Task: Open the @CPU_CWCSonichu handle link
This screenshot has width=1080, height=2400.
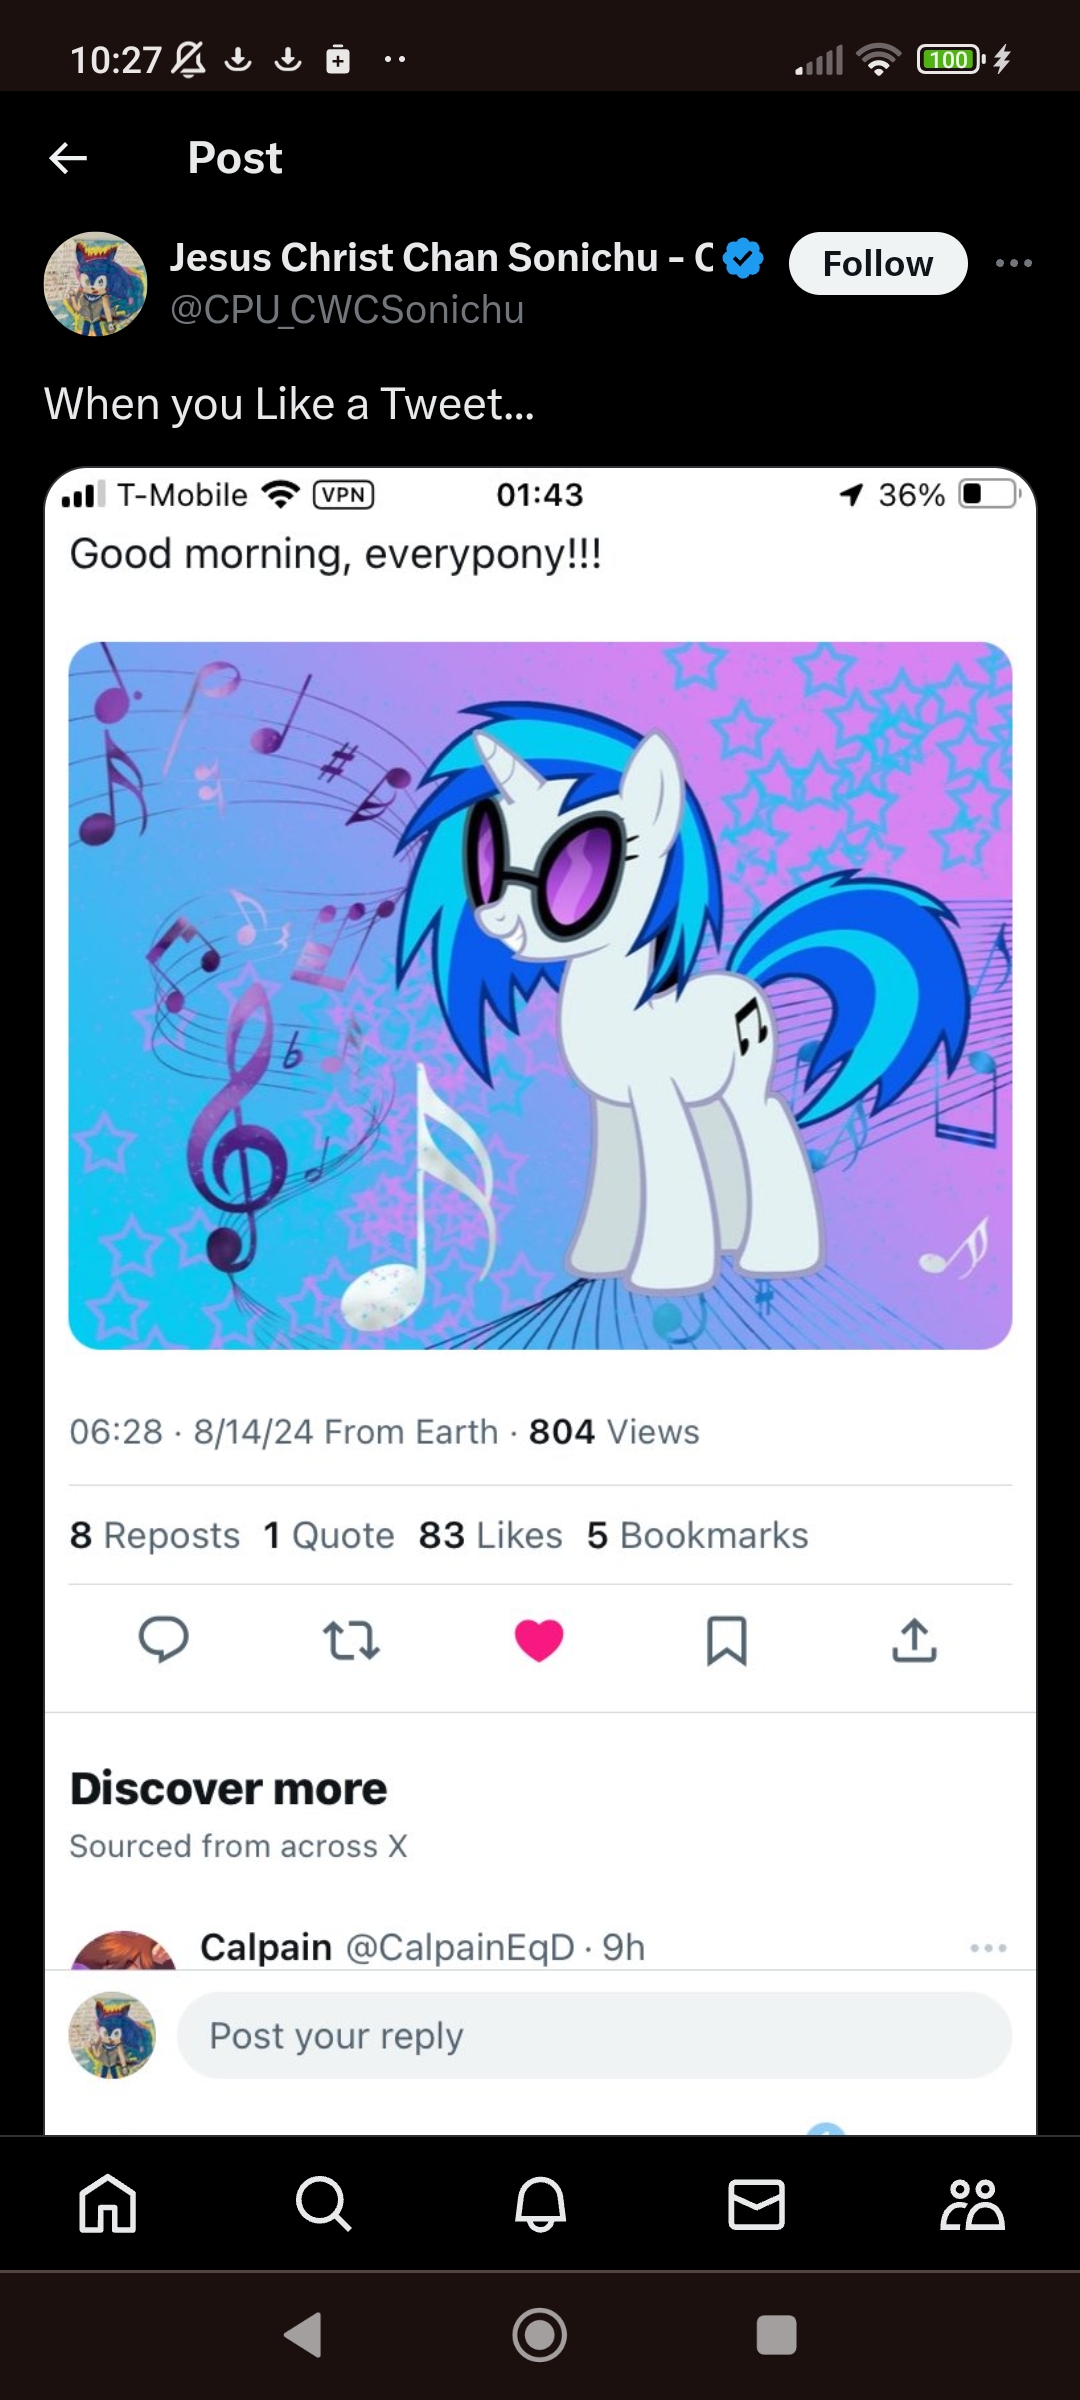Action: tap(347, 310)
